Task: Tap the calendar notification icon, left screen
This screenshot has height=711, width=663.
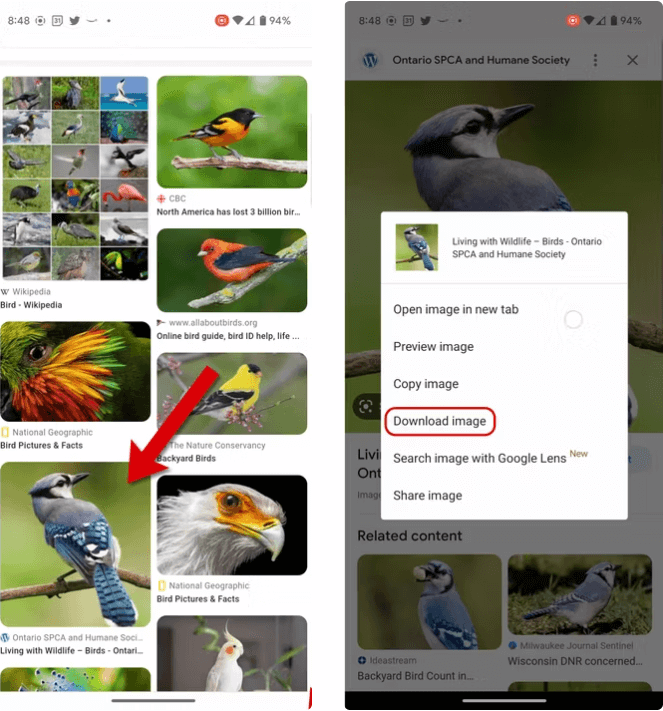Action: [x=57, y=20]
